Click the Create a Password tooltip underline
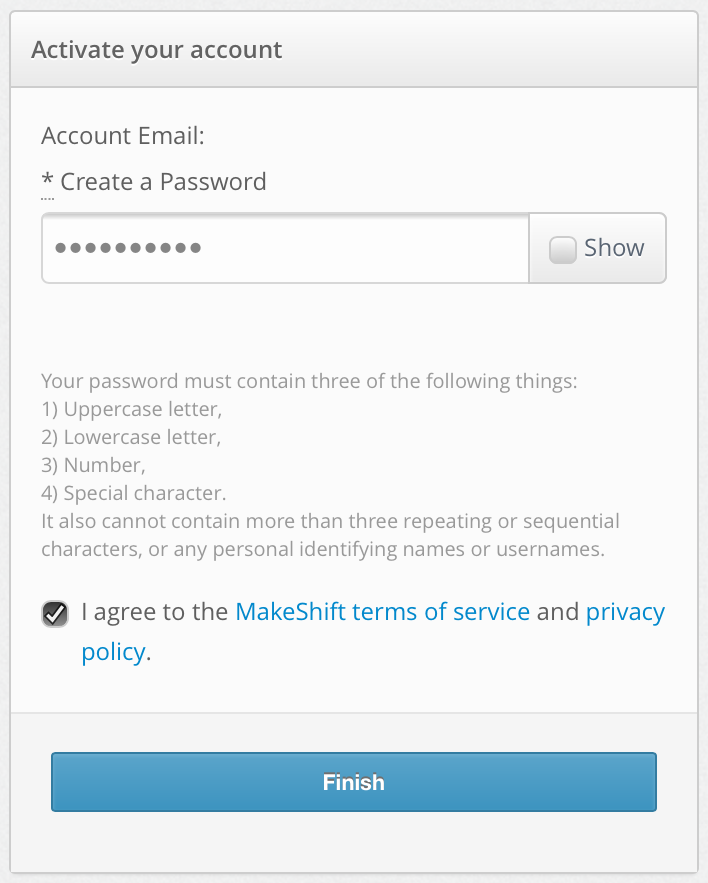 pos(47,196)
